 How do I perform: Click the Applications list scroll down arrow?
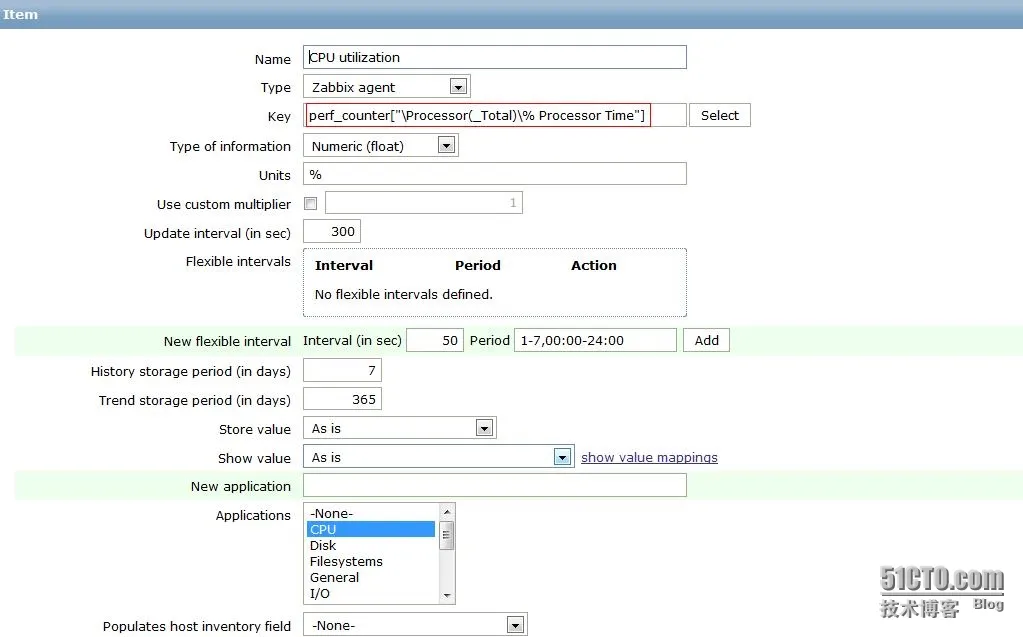(447, 595)
